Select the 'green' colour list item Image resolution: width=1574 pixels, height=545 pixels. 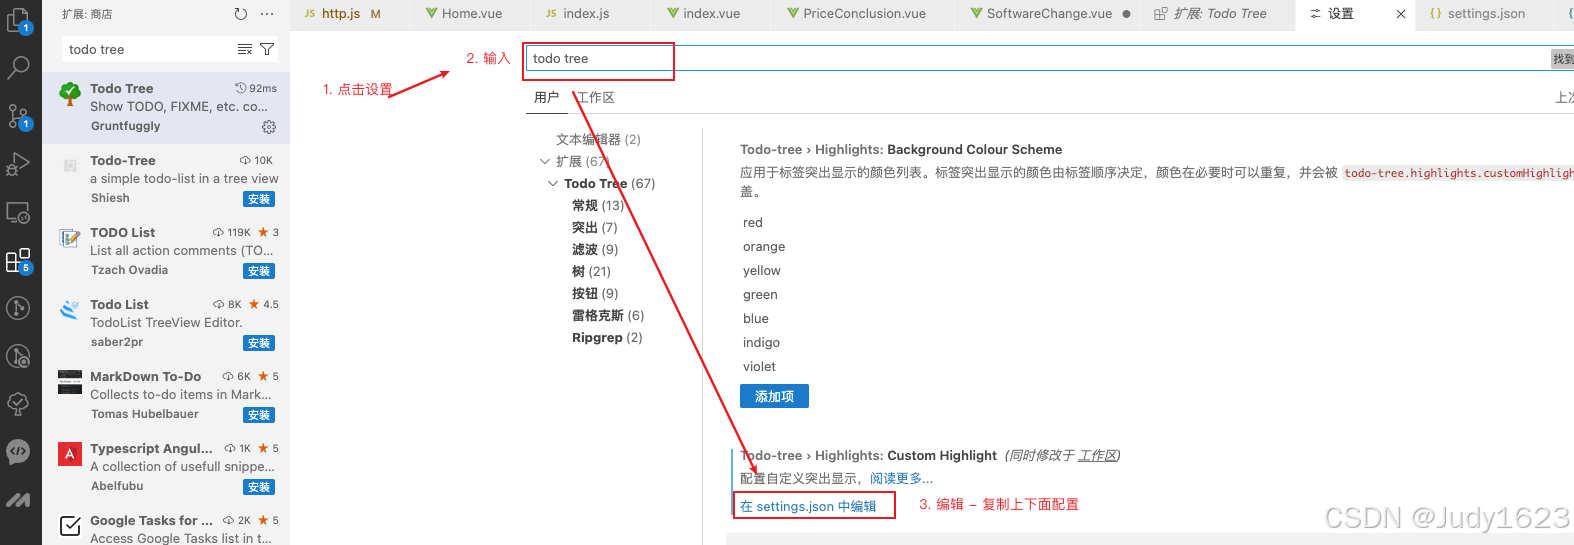(x=760, y=295)
